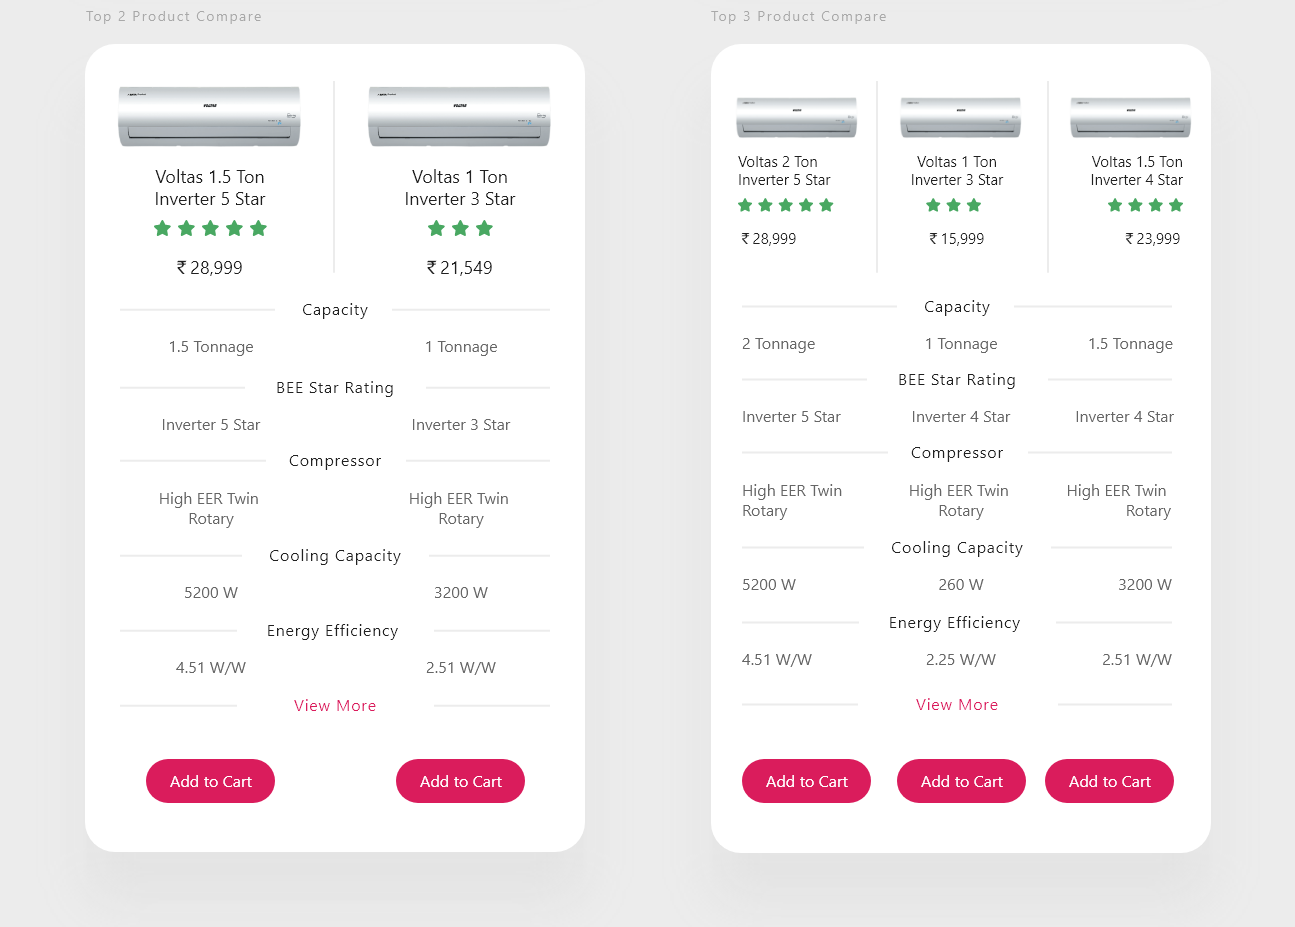The image size is (1295, 927).
Task: Expand View More in the three-product compare card
Action: click(x=957, y=705)
